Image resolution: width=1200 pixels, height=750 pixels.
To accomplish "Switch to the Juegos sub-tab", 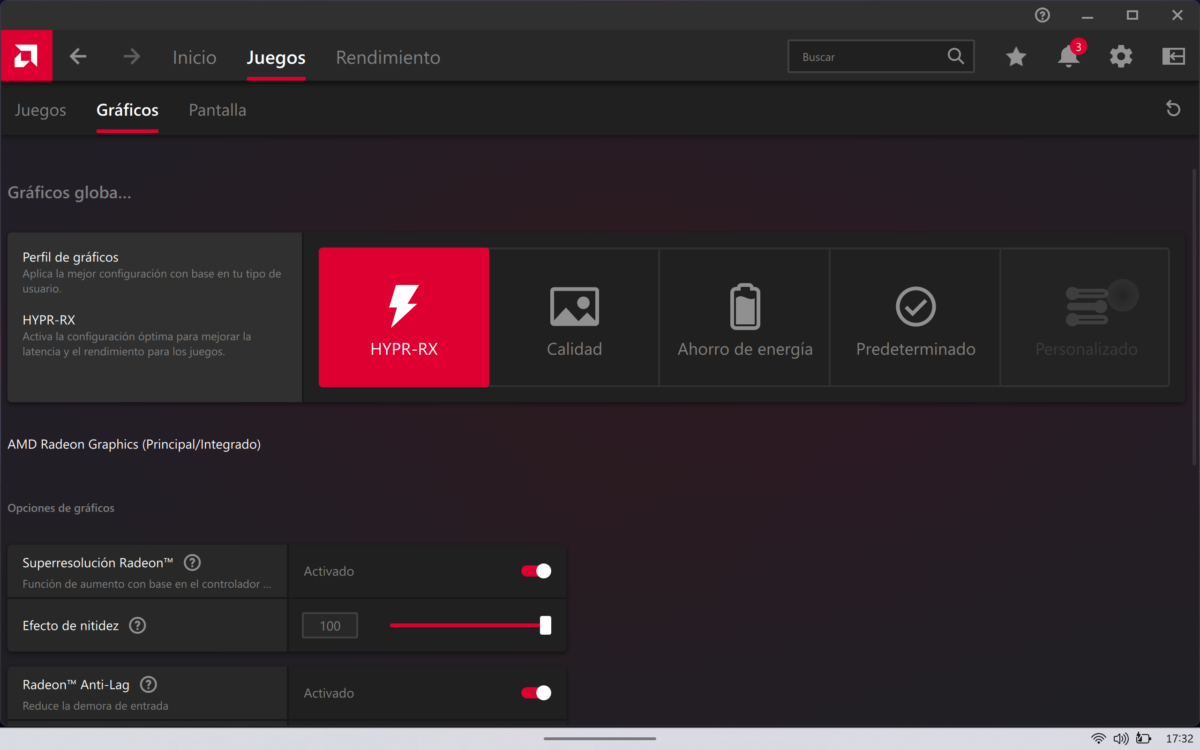I will (x=40, y=110).
